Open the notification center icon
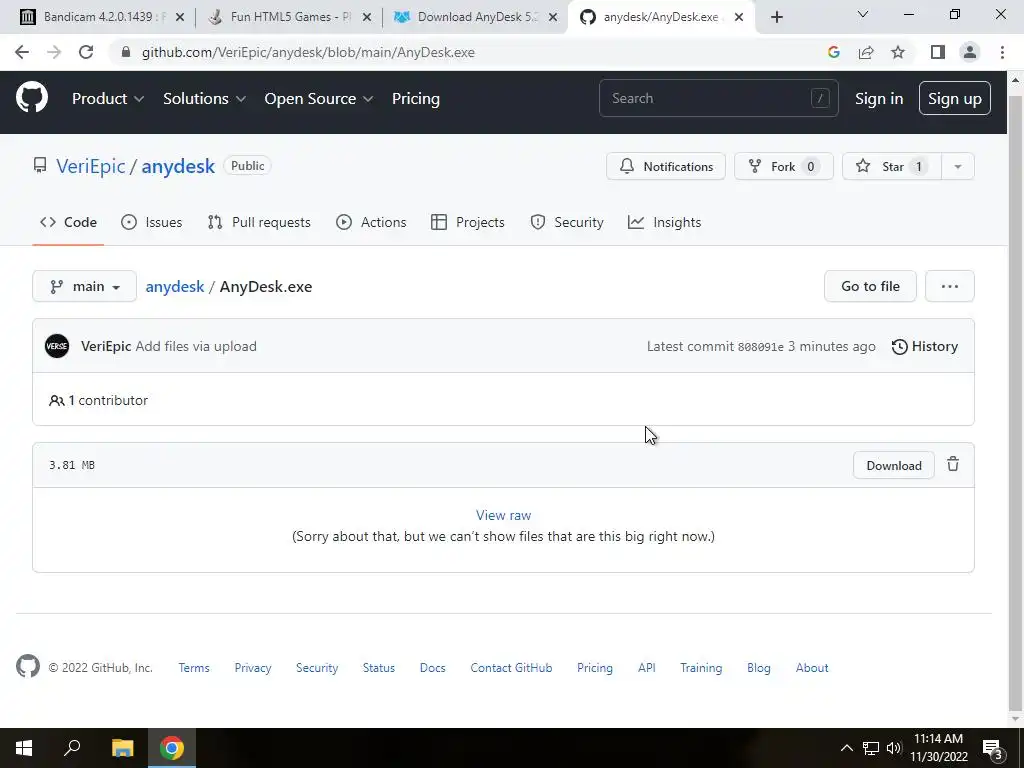 993,748
